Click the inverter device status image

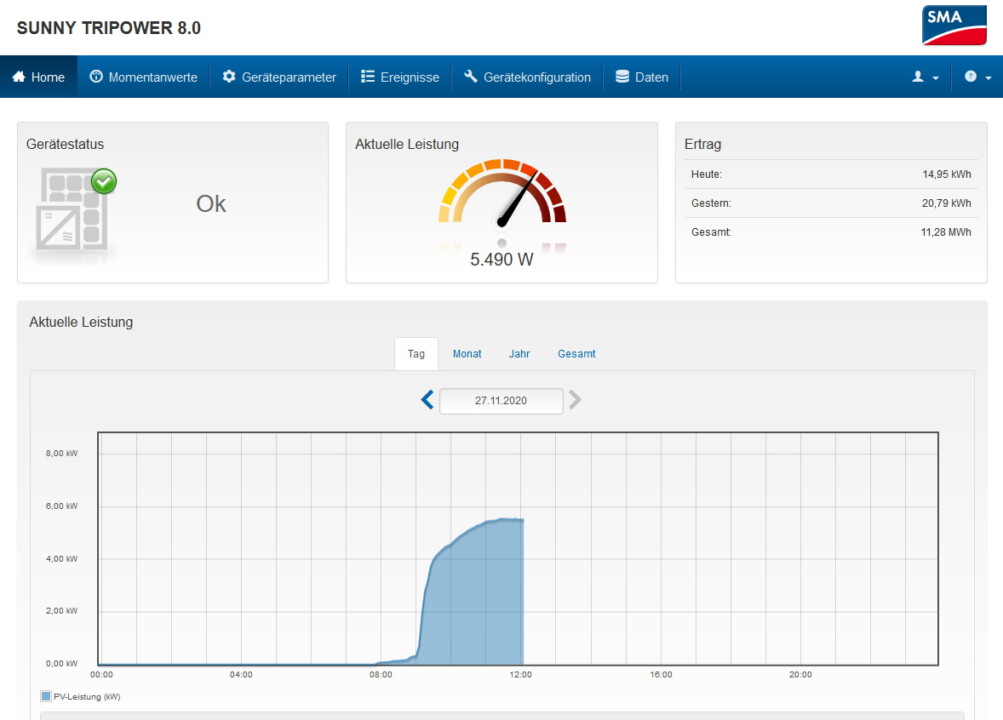[72, 210]
